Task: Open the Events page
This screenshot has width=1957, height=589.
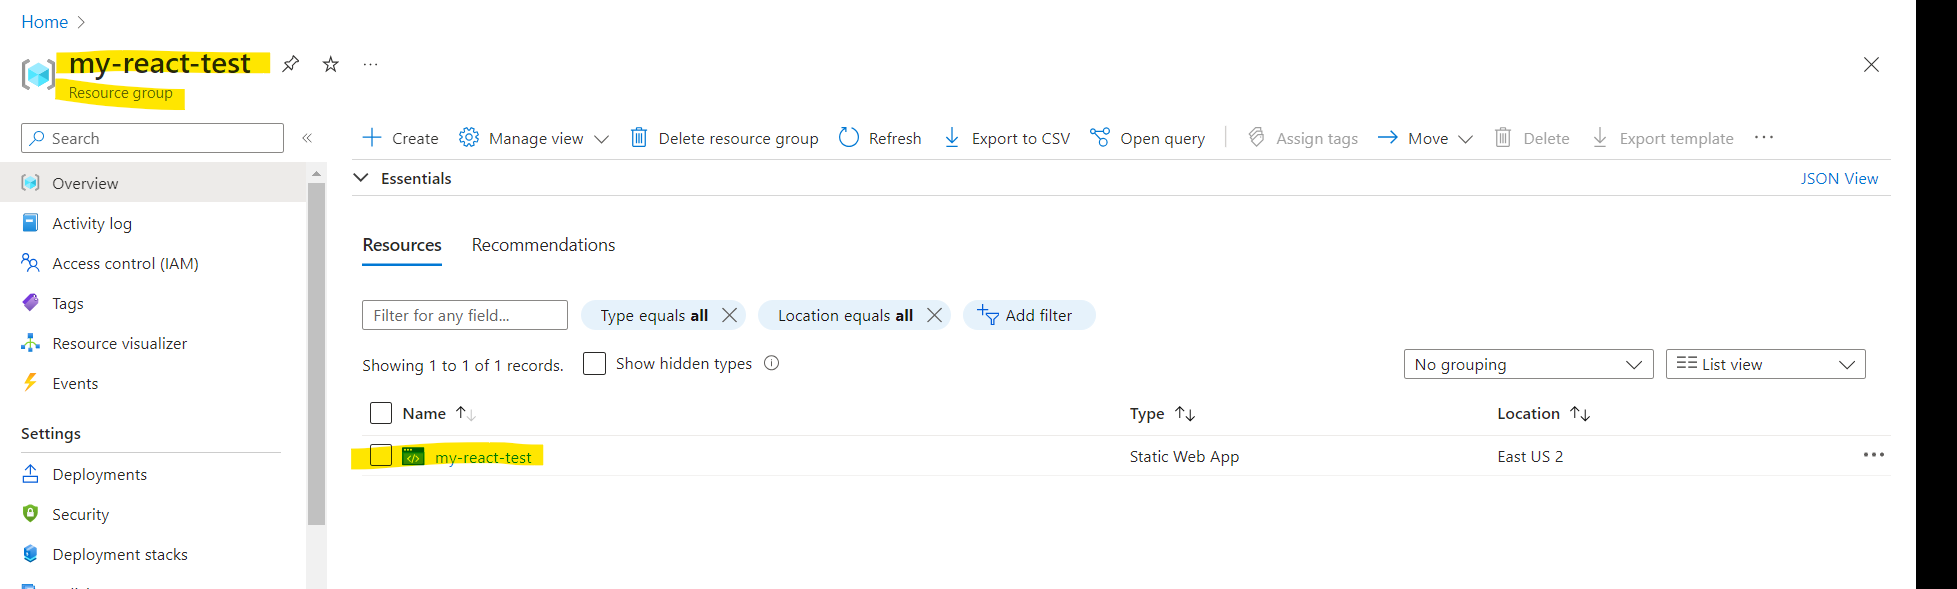Action: pyautogui.click(x=75, y=383)
